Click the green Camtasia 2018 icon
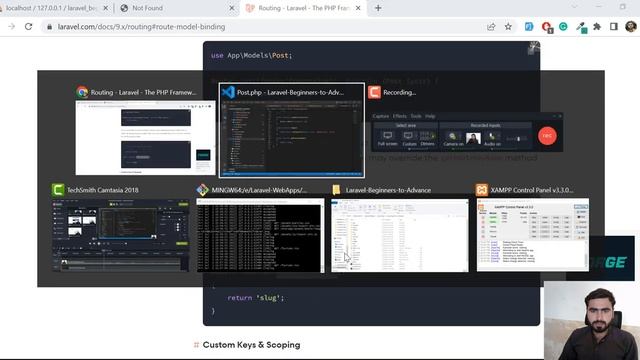 coord(58,190)
